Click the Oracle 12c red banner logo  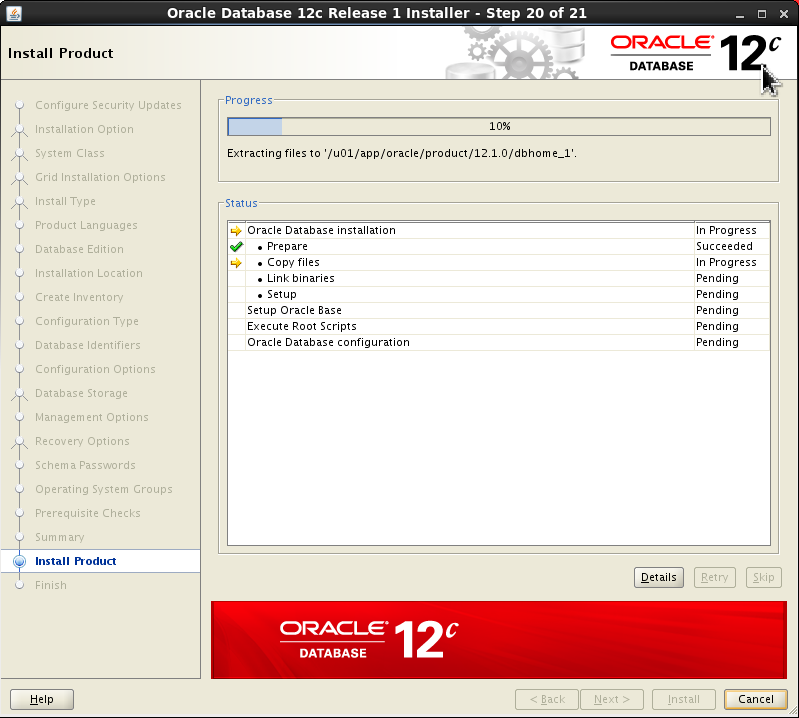click(x=369, y=640)
